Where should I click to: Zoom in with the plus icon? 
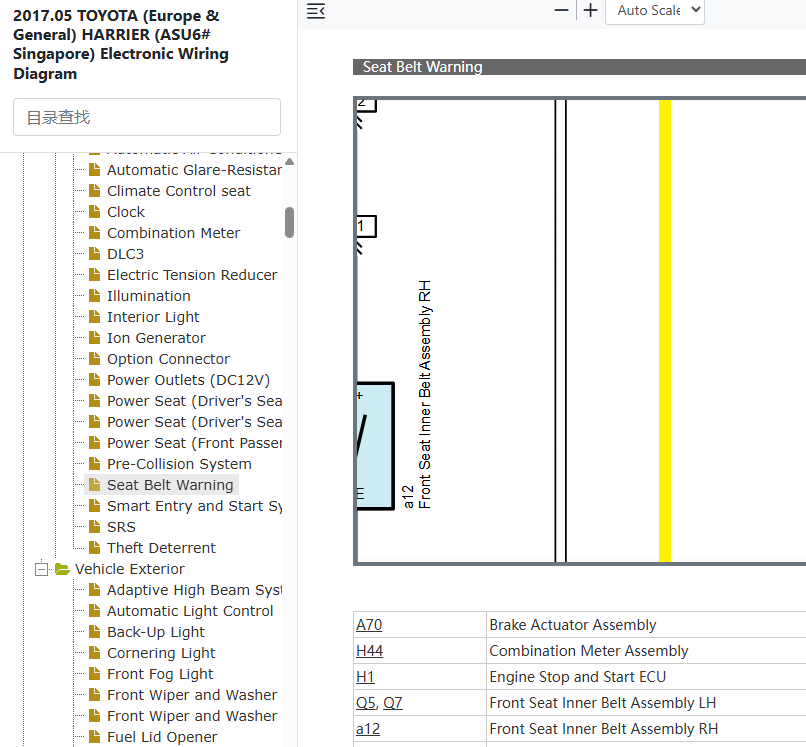coord(591,10)
